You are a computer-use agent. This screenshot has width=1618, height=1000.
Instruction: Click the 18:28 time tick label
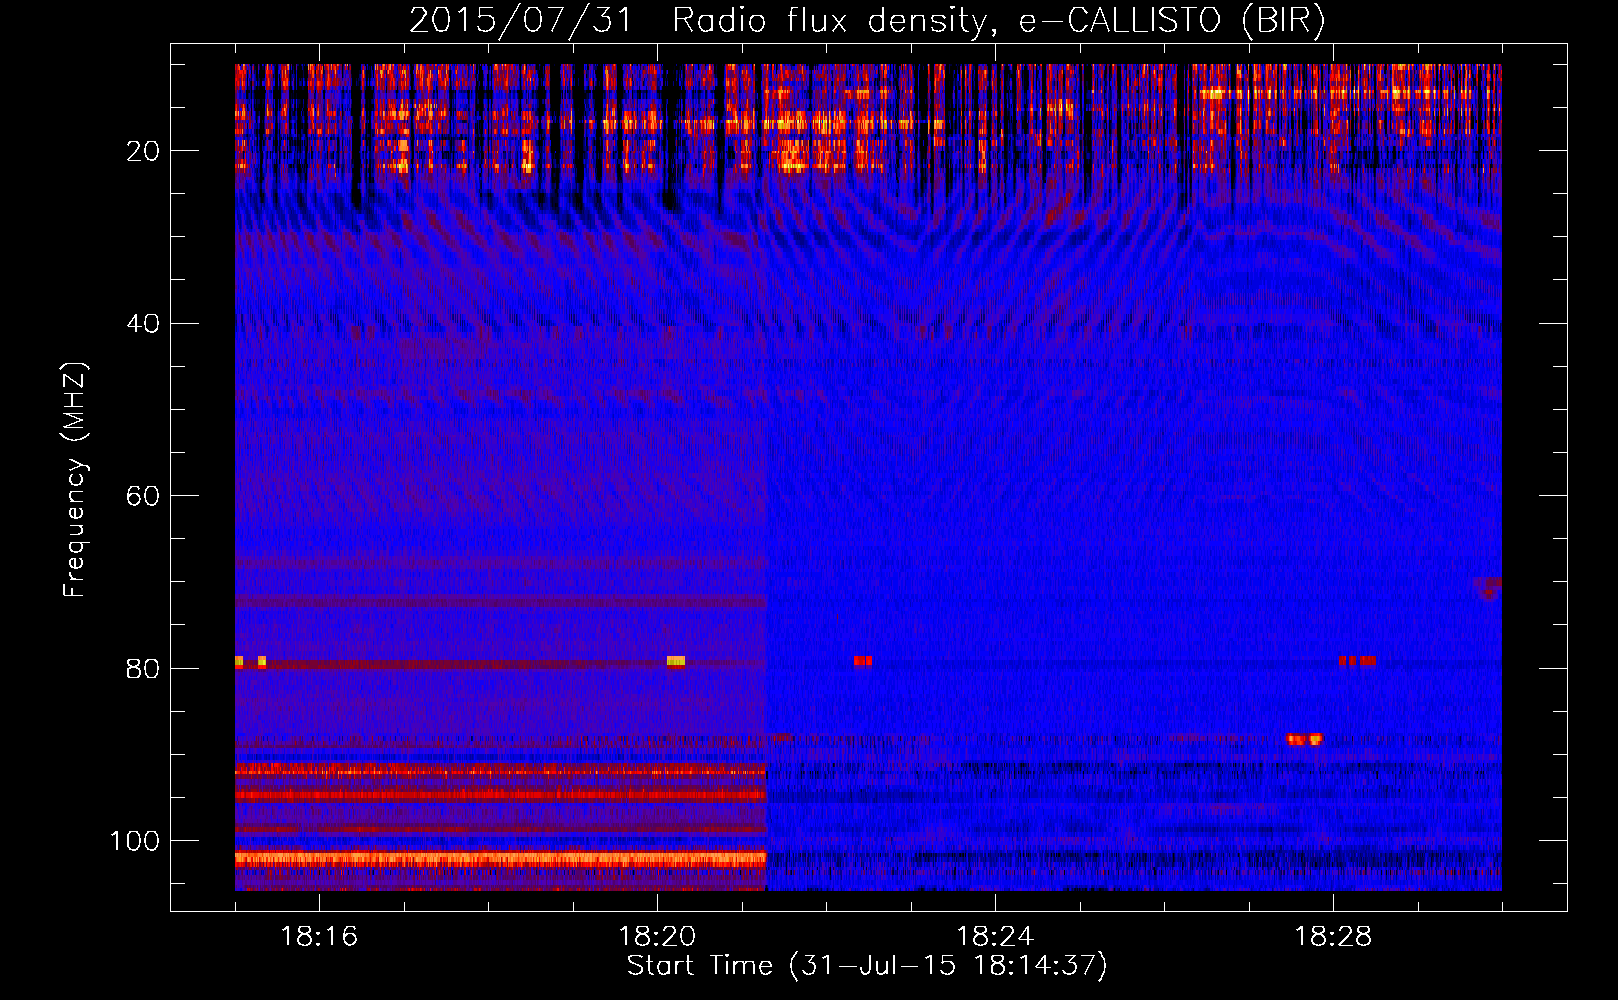point(1333,937)
